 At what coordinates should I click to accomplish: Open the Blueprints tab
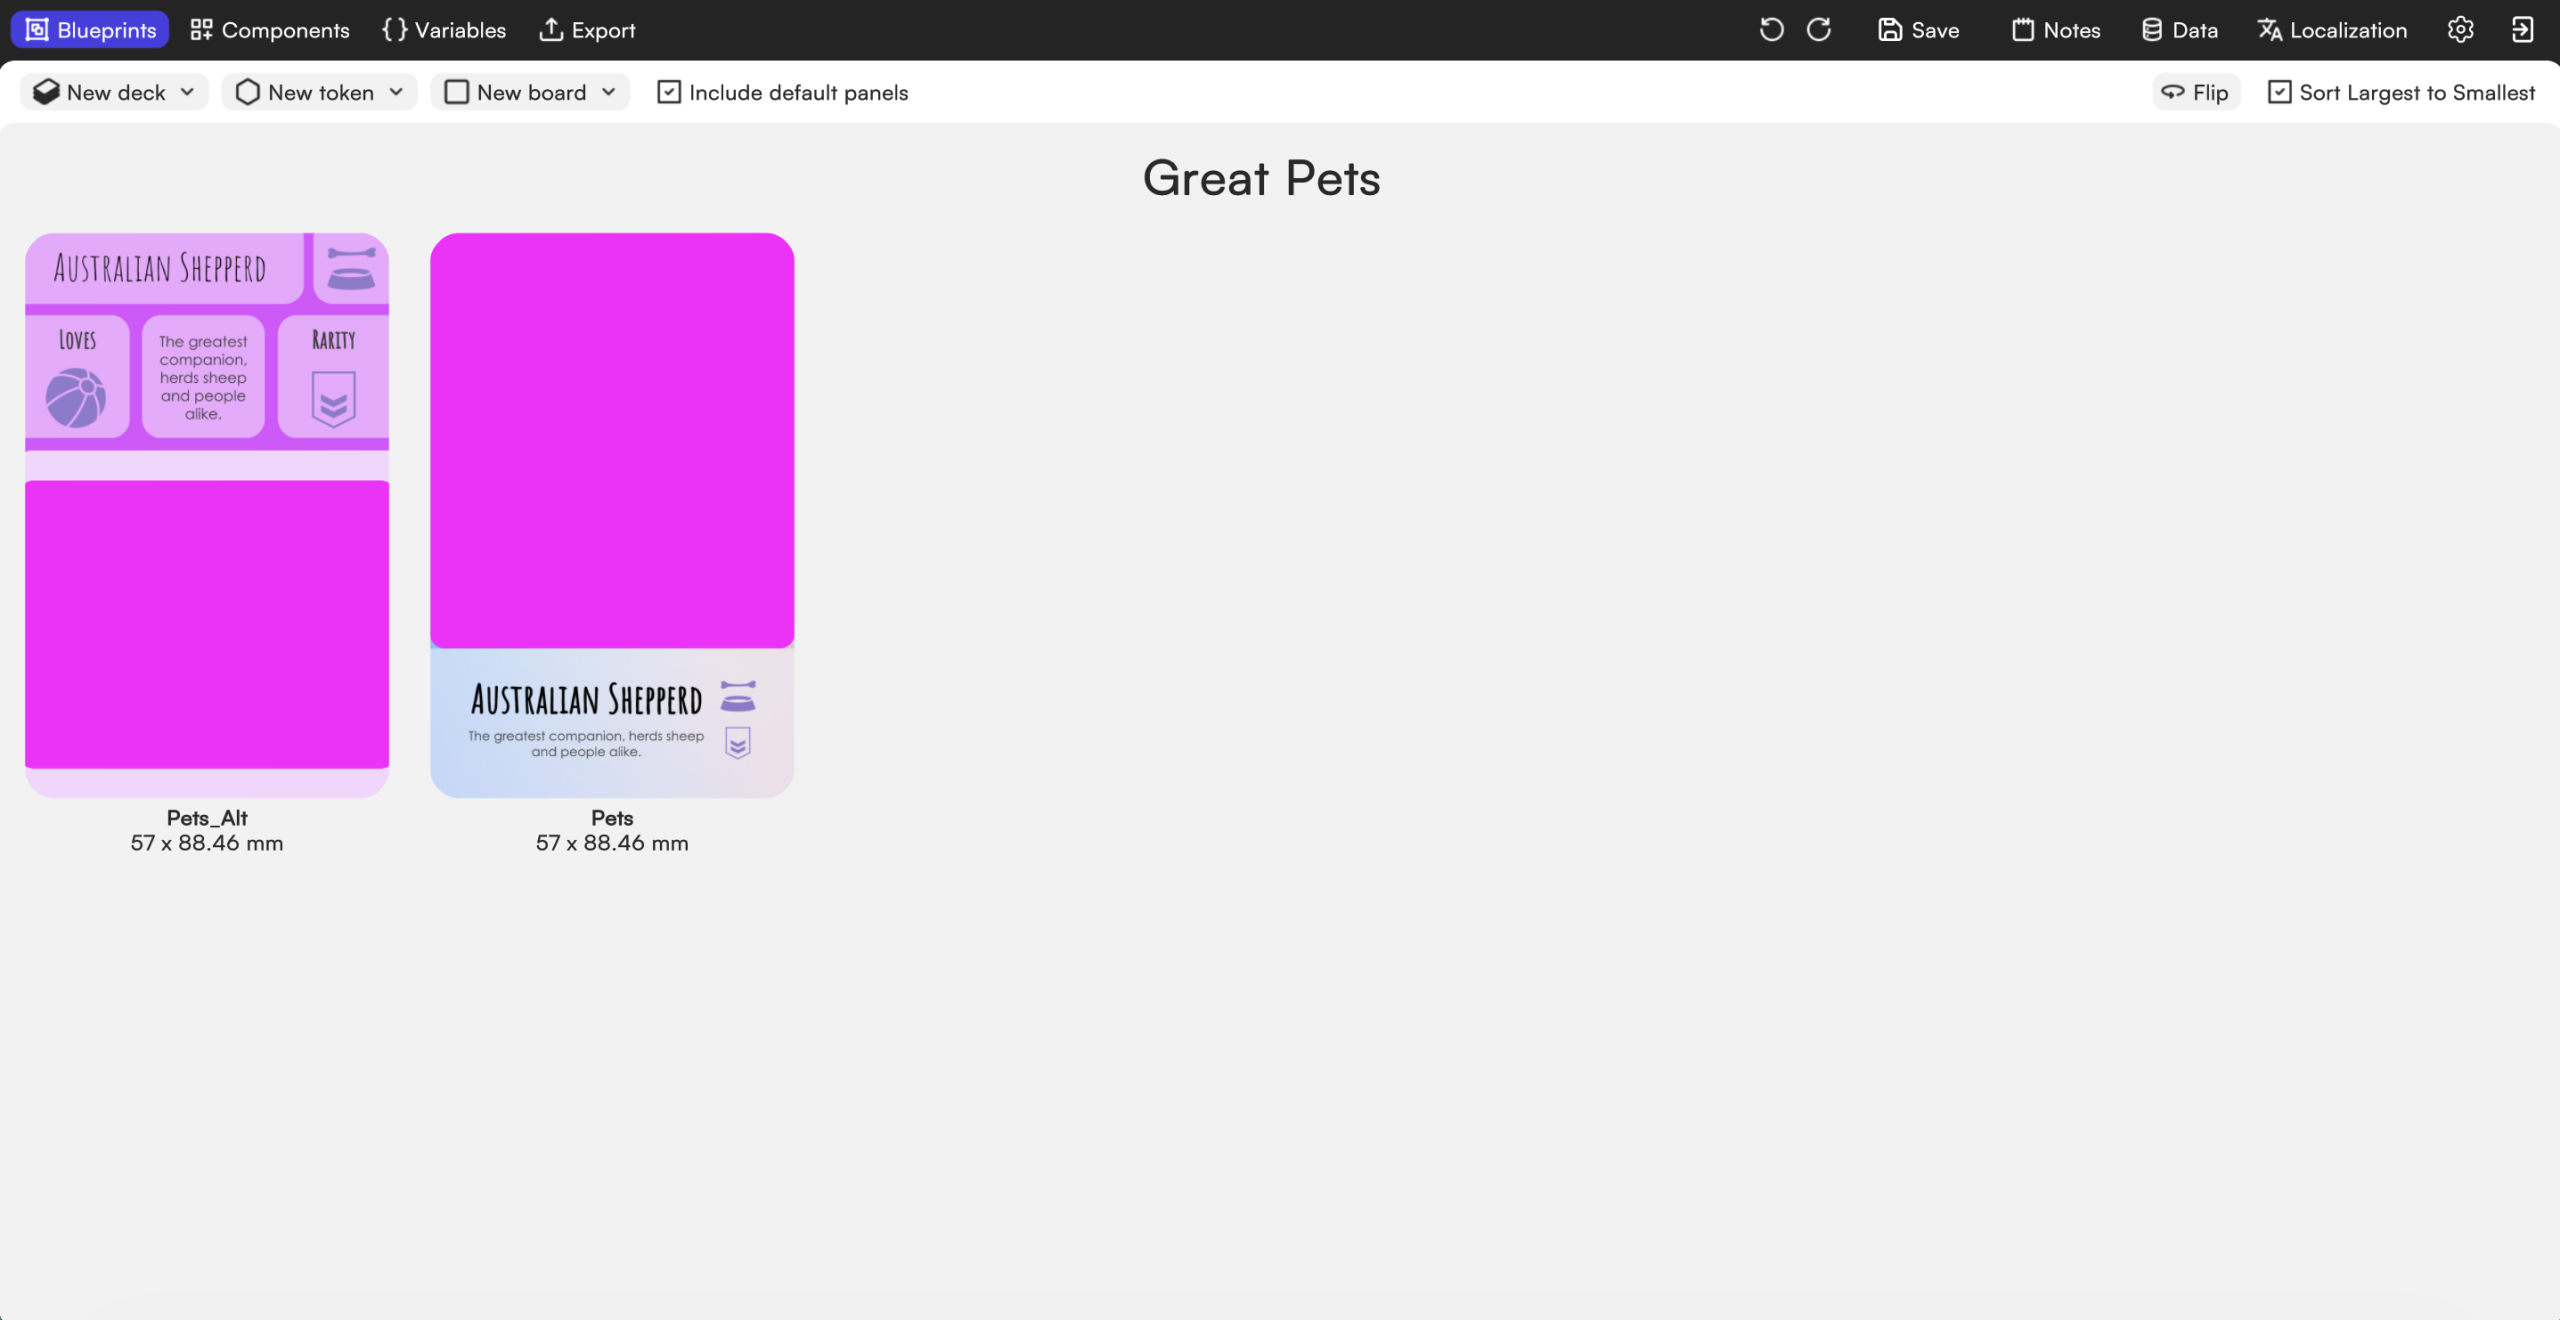click(x=90, y=30)
